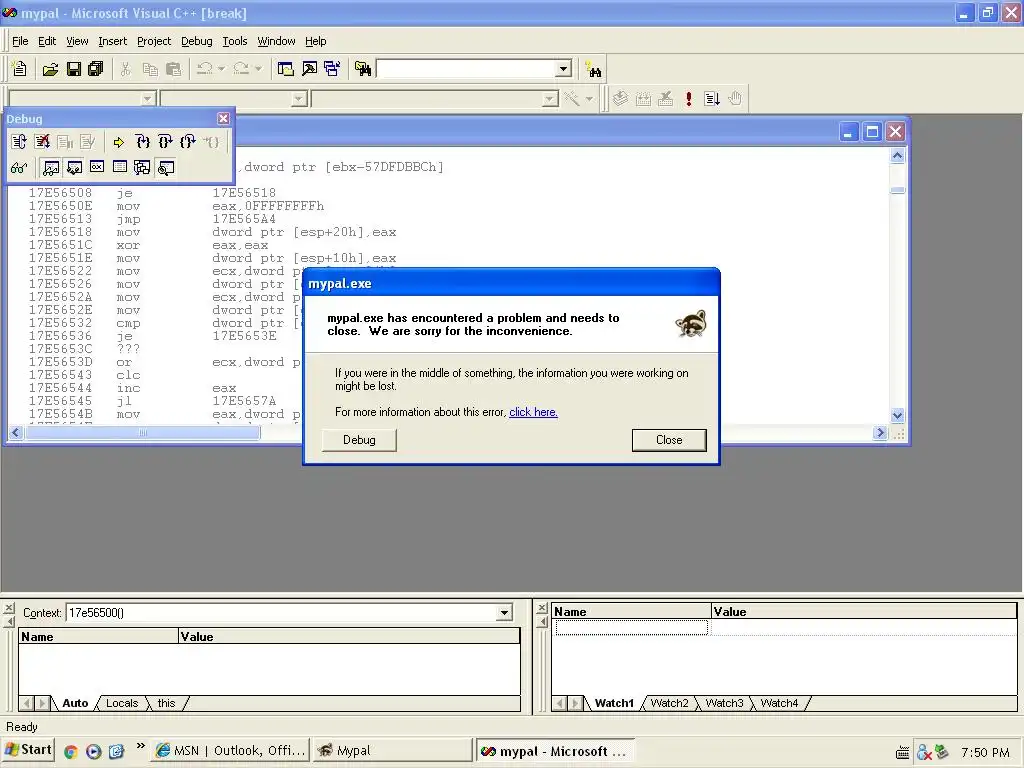
Task: Follow the 'click here' error link
Action: pos(533,412)
